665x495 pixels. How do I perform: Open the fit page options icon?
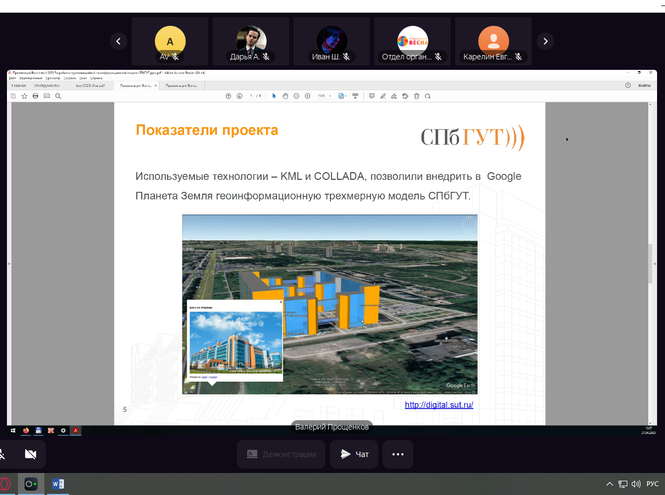342,96
